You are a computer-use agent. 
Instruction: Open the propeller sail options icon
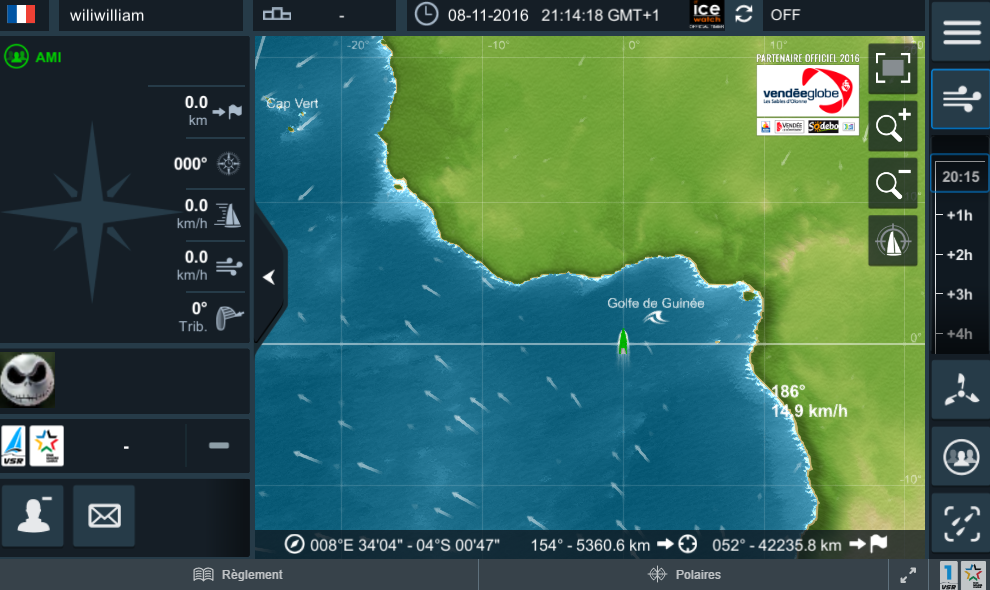pyautogui.click(x=961, y=390)
